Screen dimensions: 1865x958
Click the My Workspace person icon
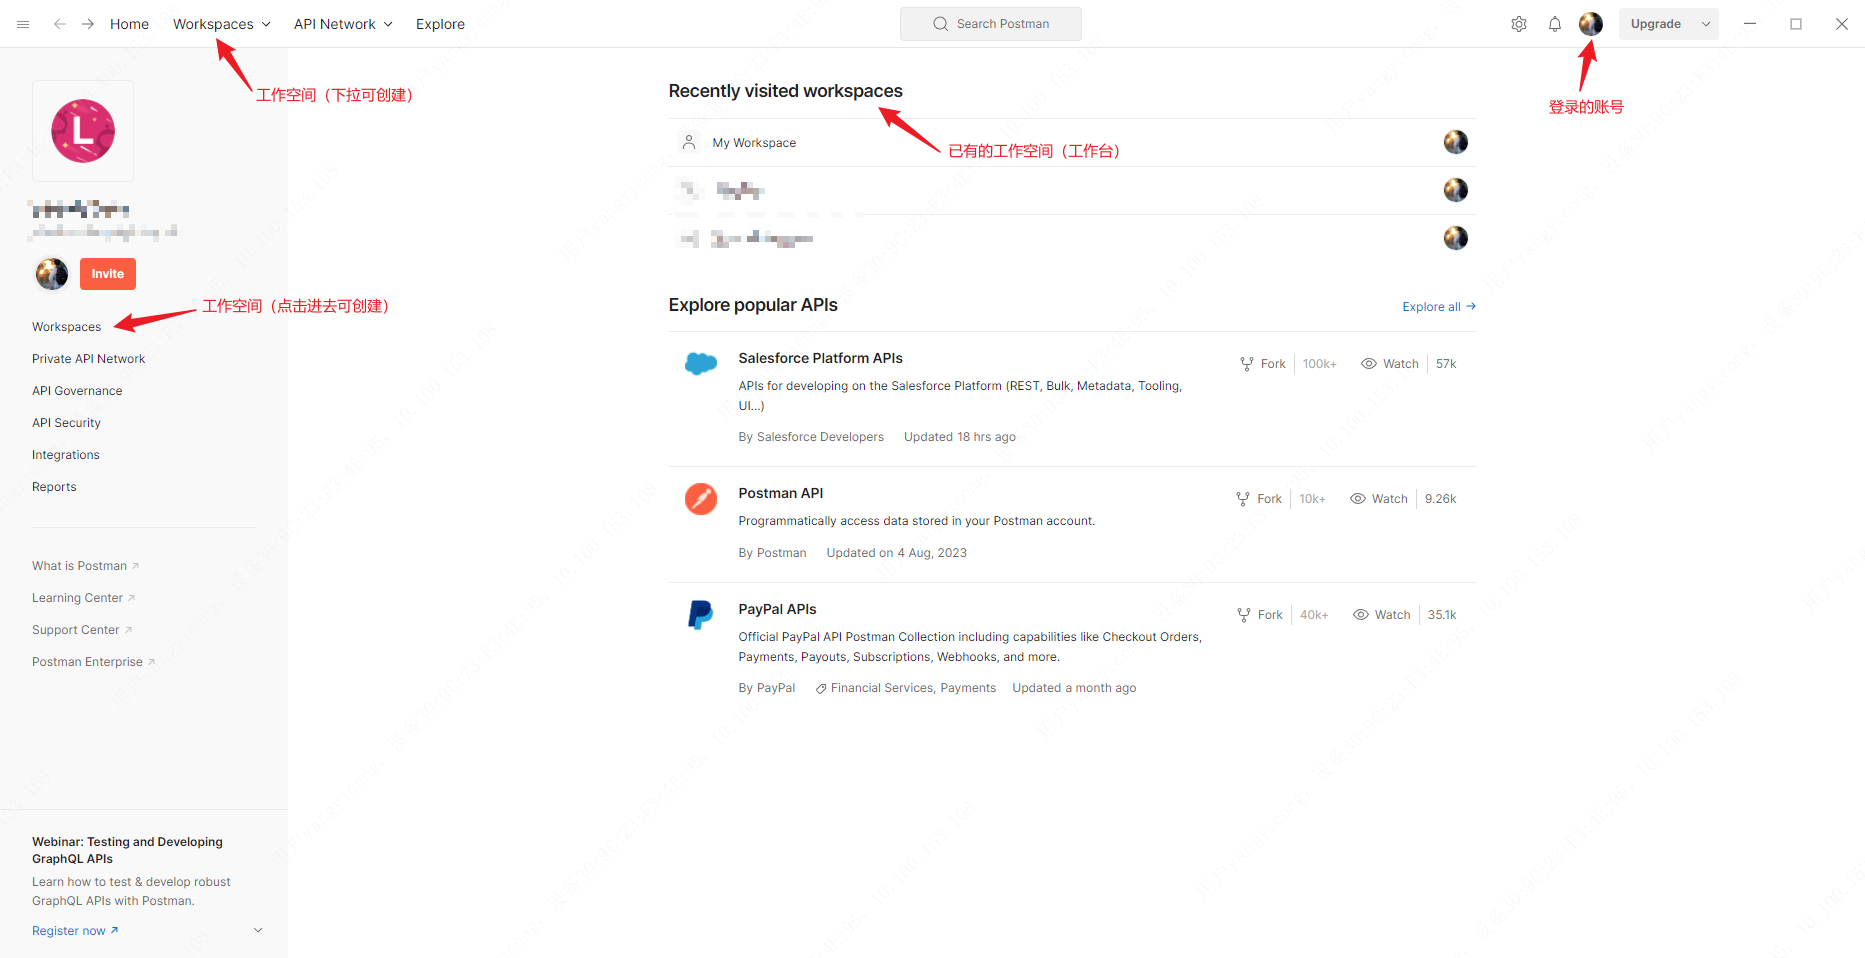pyautogui.click(x=689, y=142)
